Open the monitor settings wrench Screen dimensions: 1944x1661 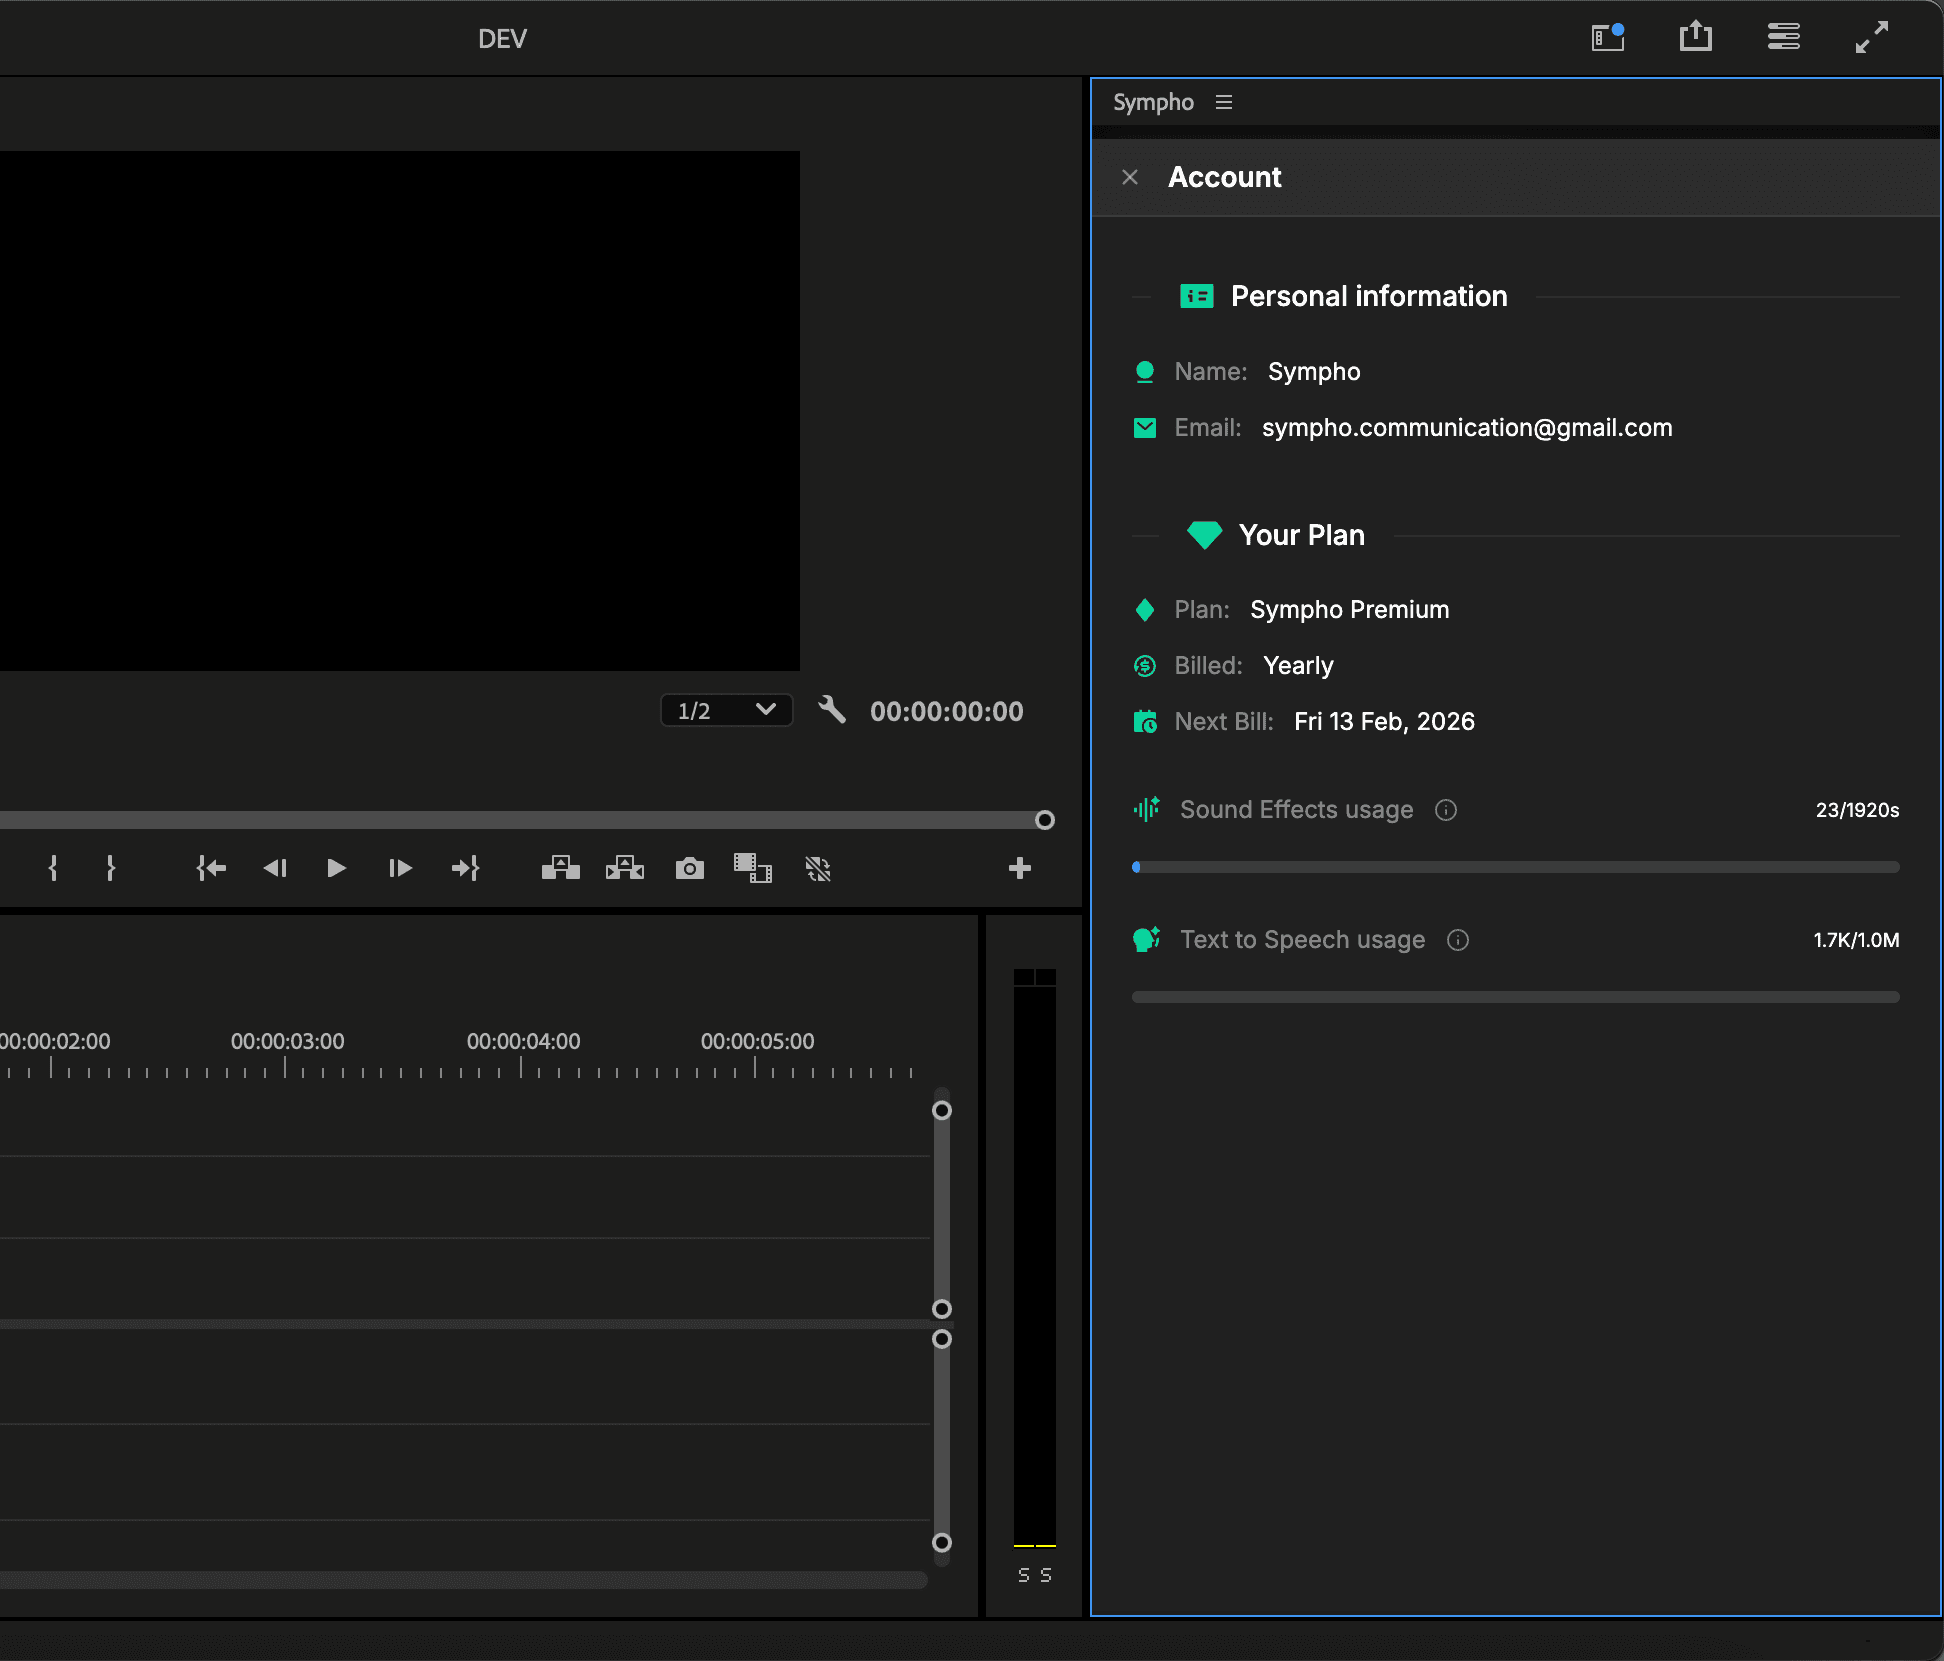832,710
